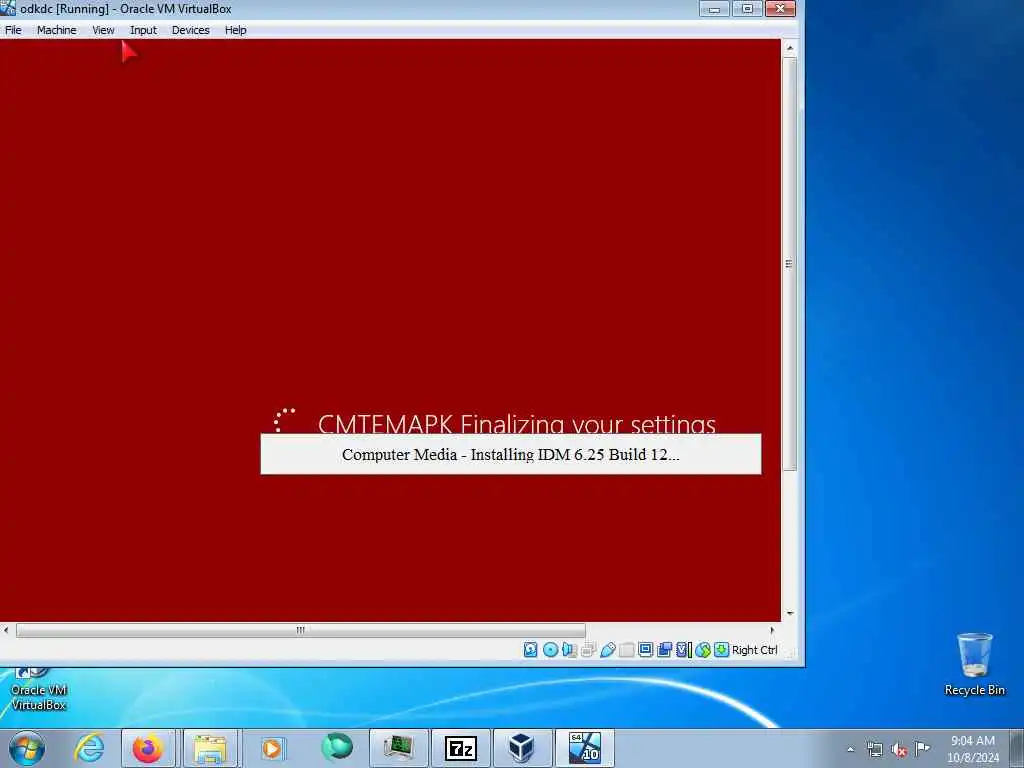Switch to VirtualBox Manager taskbar icon
Screen dimensions: 1024x768
point(522,748)
